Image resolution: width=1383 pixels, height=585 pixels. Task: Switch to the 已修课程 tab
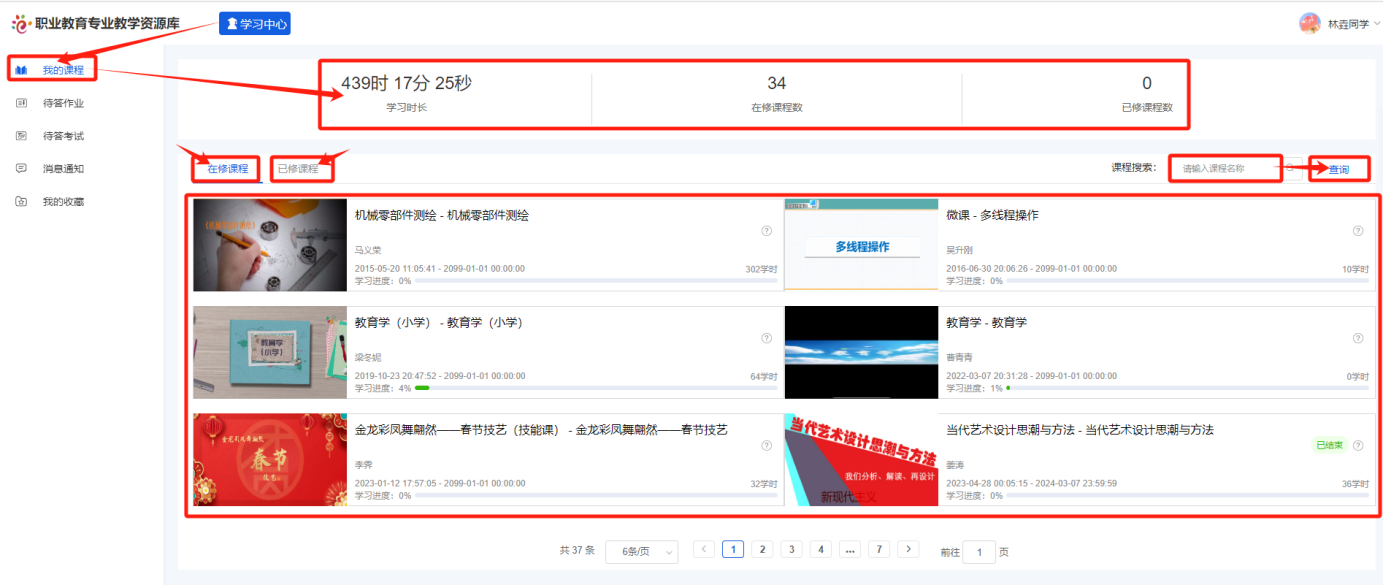click(301, 166)
